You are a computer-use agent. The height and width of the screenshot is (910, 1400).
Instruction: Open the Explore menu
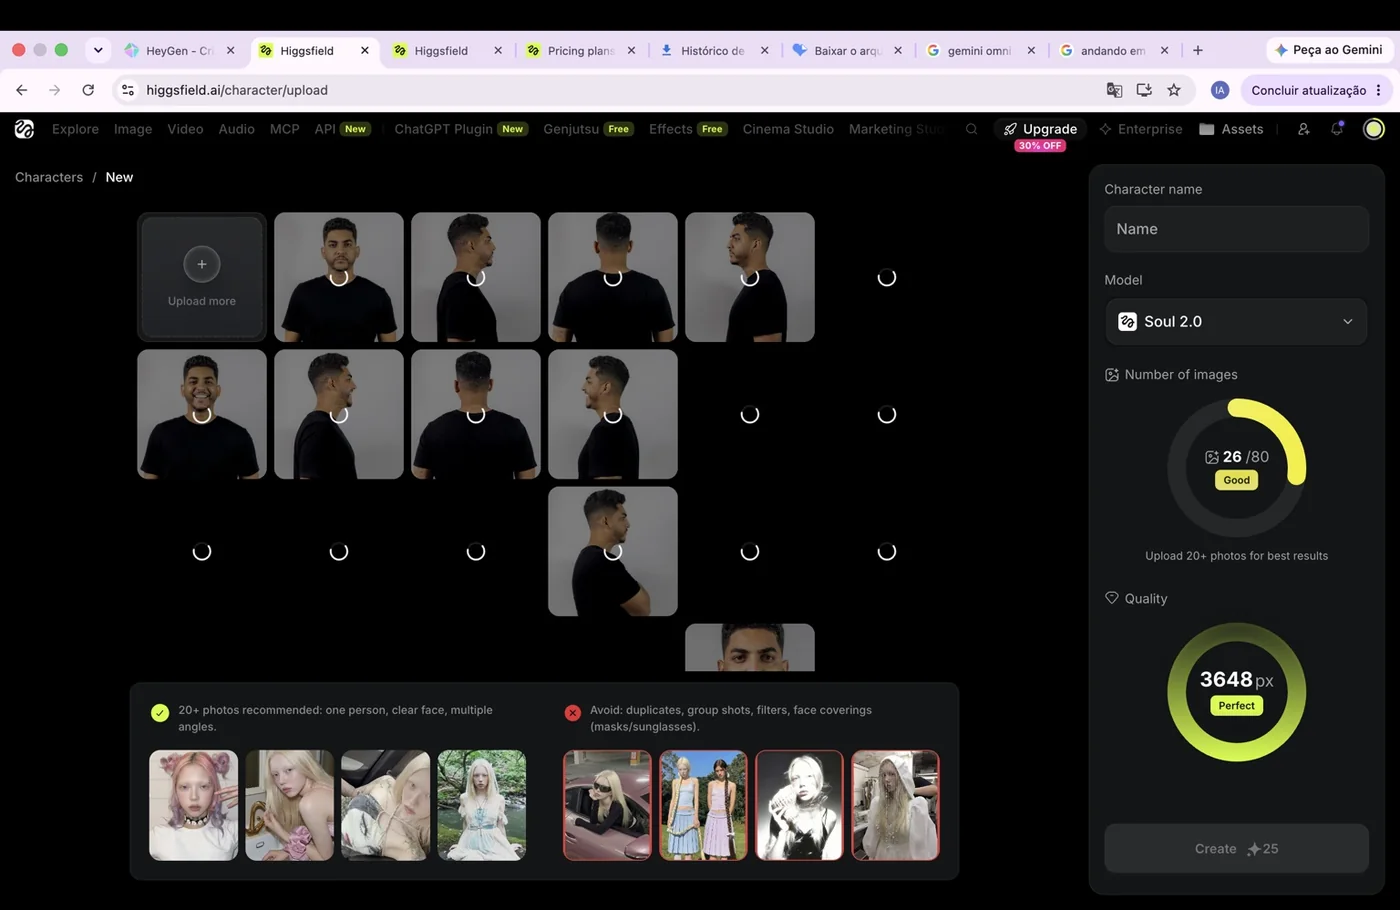(75, 129)
